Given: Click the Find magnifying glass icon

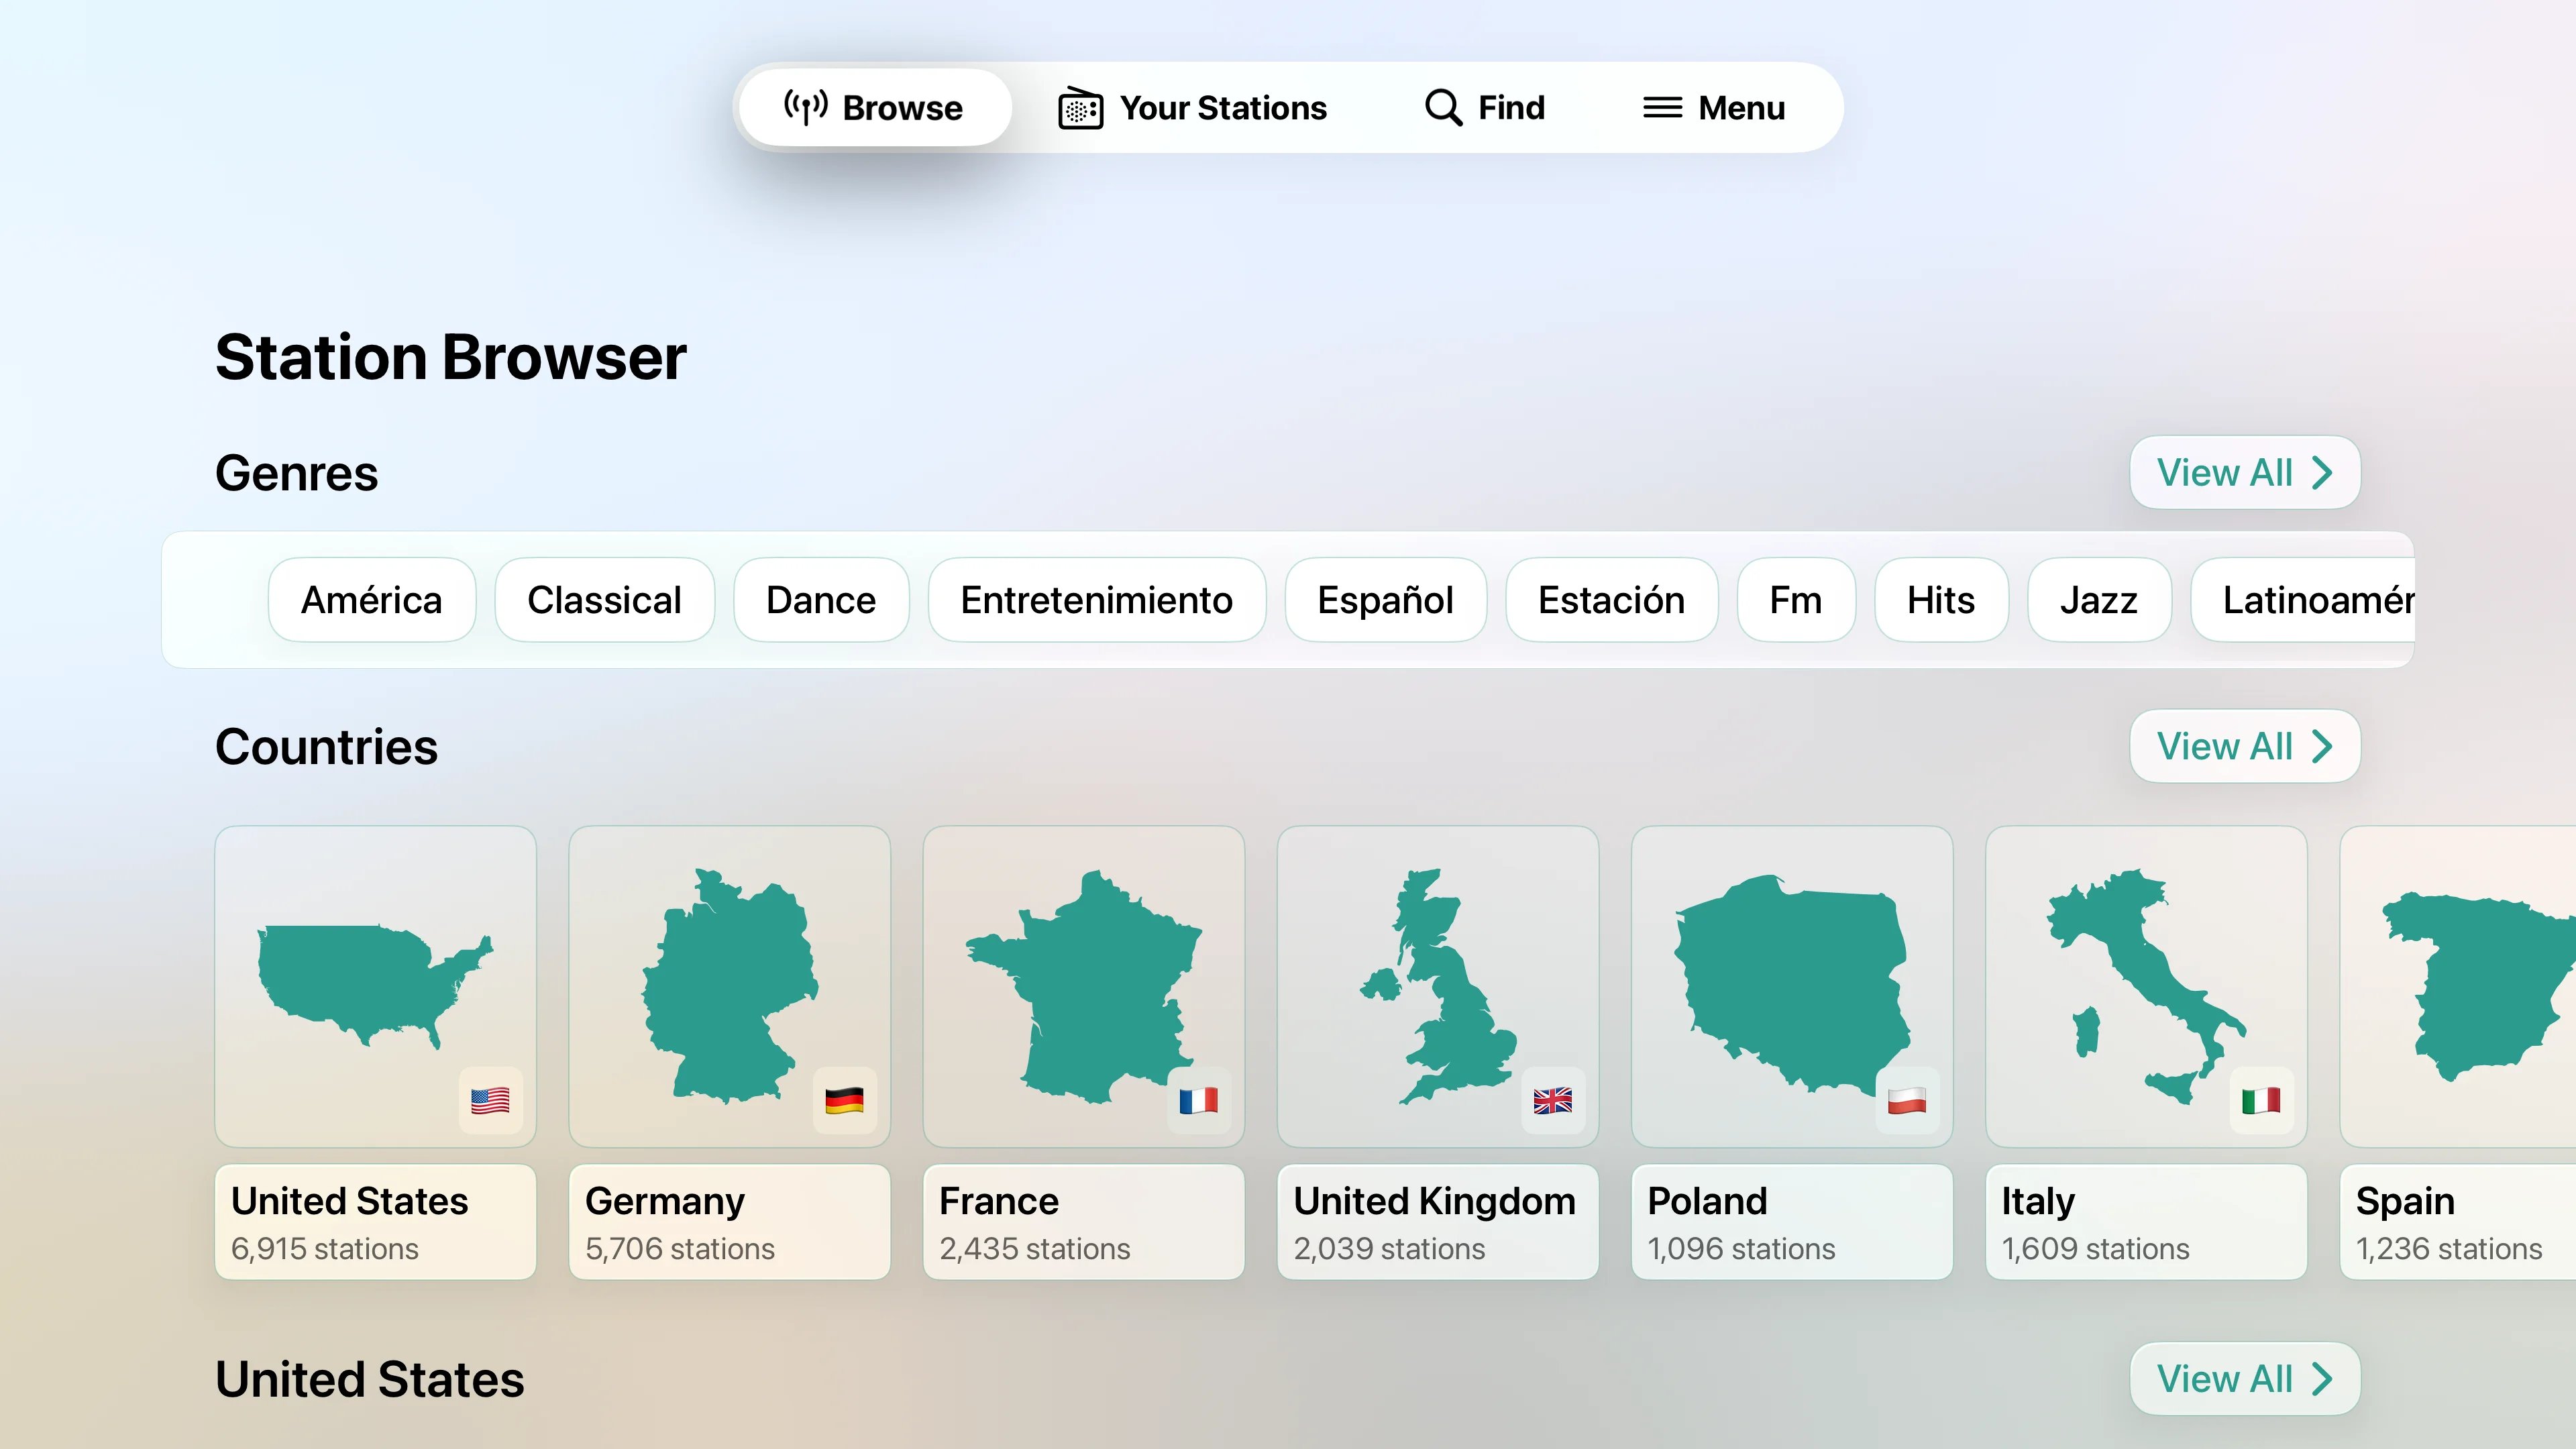Looking at the screenshot, I should (1443, 107).
